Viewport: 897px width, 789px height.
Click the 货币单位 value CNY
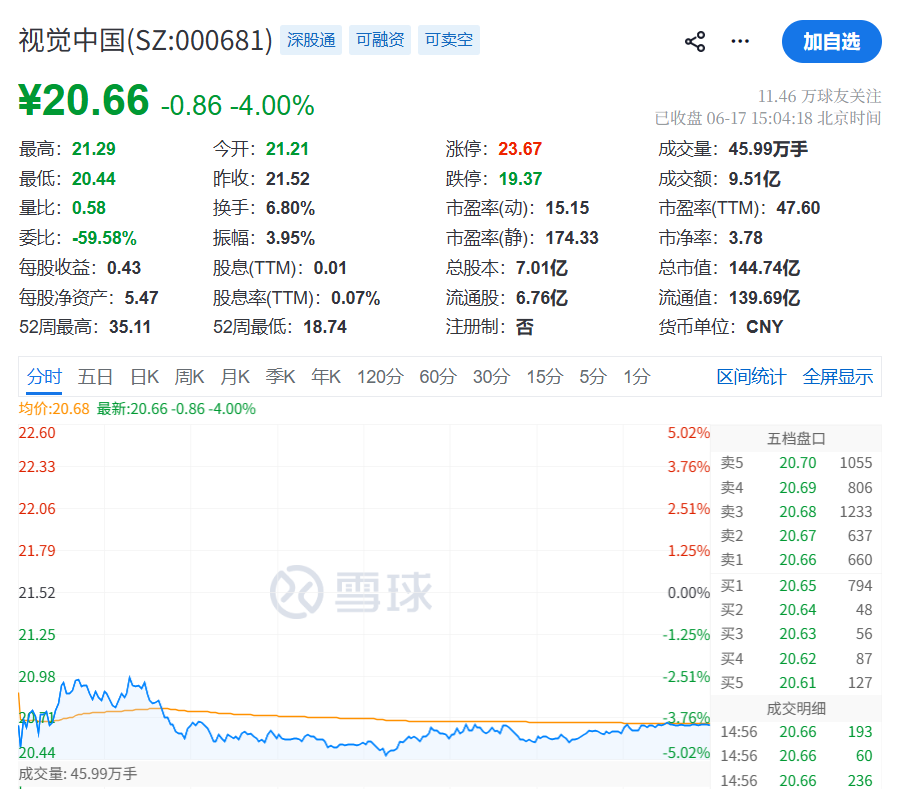click(x=765, y=327)
